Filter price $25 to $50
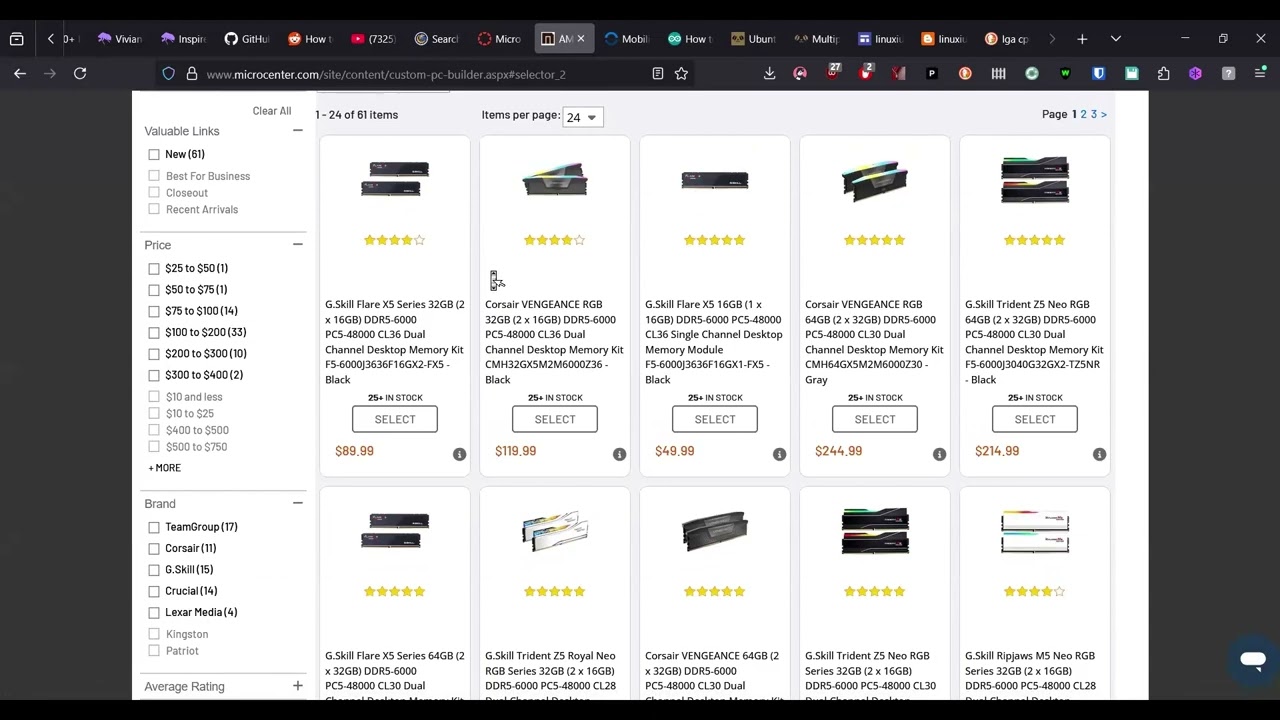Viewport: 1280px width, 720px height. 154,268
